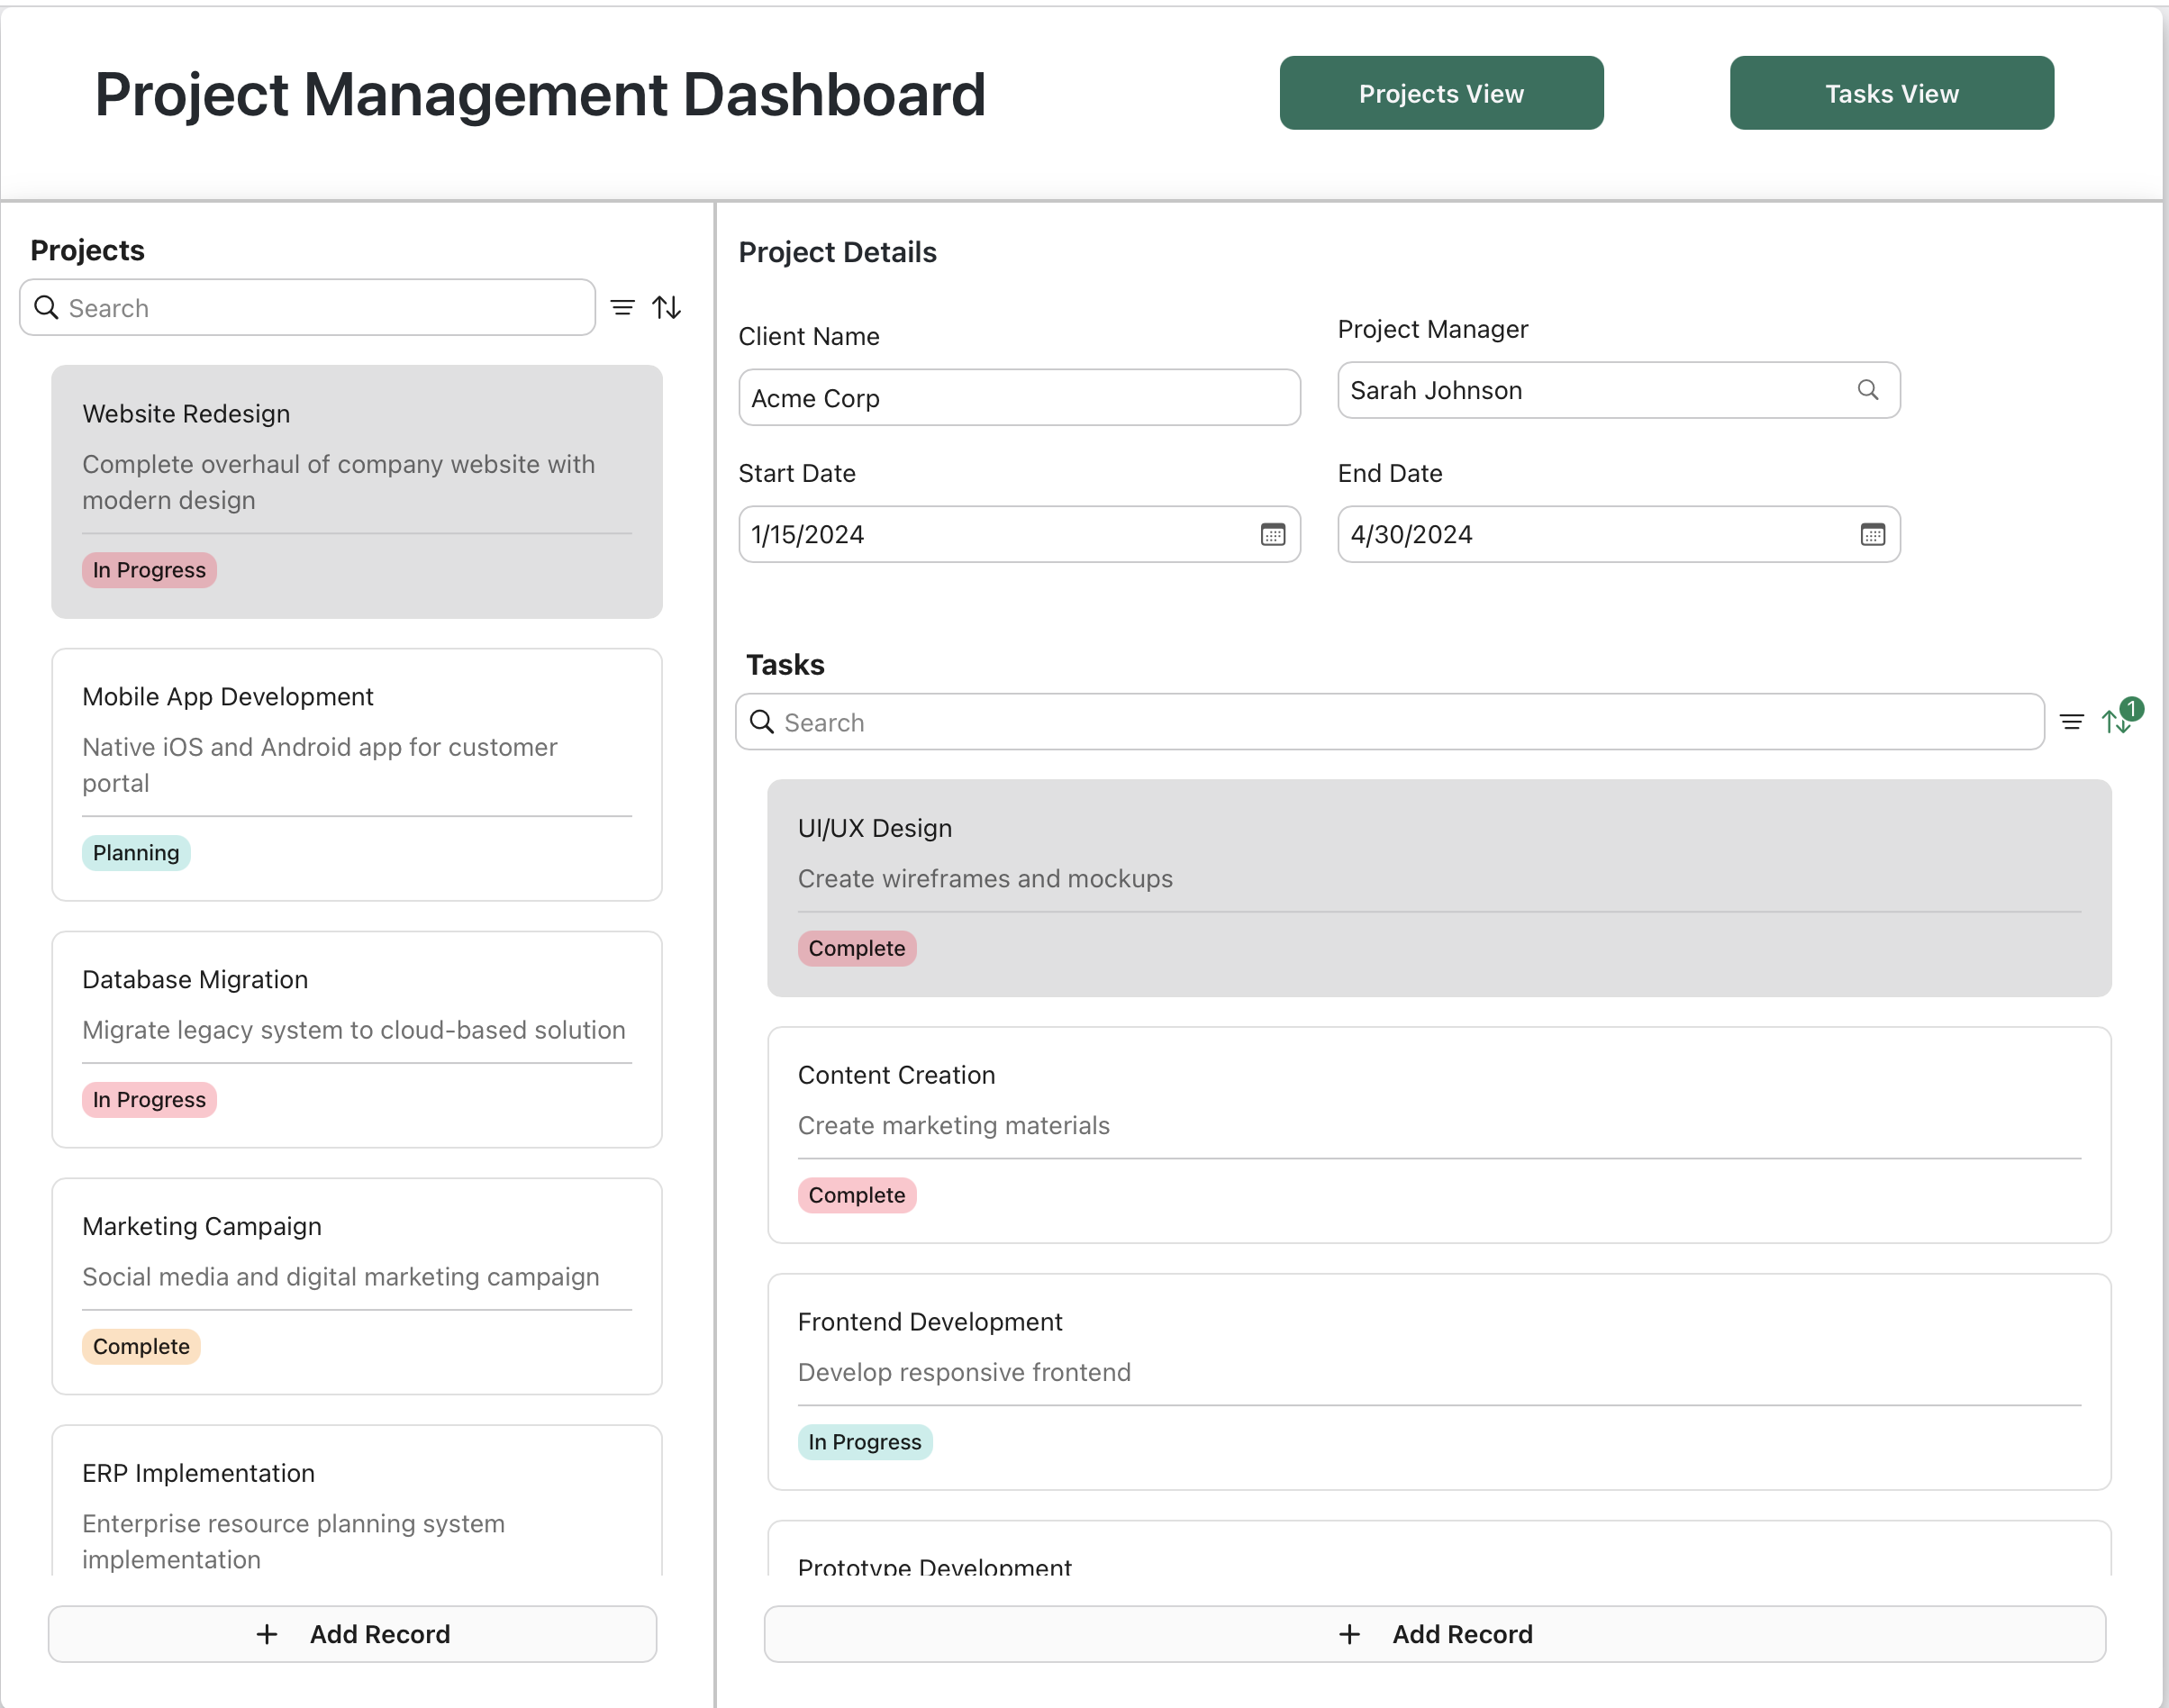Screen dimensions: 2169x1708
Task: Switch to Tasks View
Action: pyautogui.click(x=1891, y=93)
